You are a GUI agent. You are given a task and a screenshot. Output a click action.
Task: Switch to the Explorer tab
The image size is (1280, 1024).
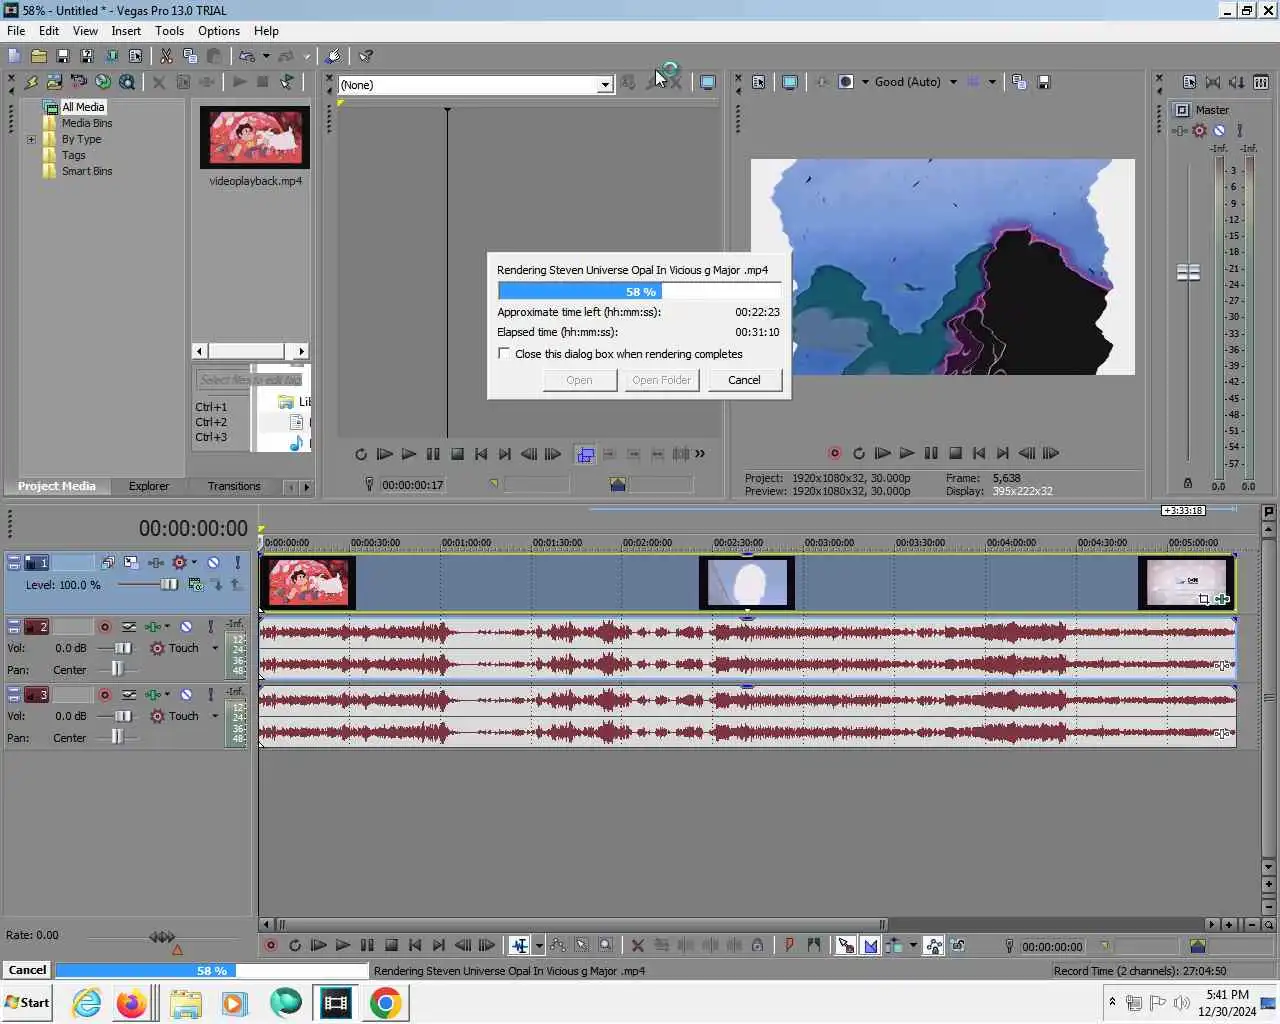pyautogui.click(x=148, y=486)
